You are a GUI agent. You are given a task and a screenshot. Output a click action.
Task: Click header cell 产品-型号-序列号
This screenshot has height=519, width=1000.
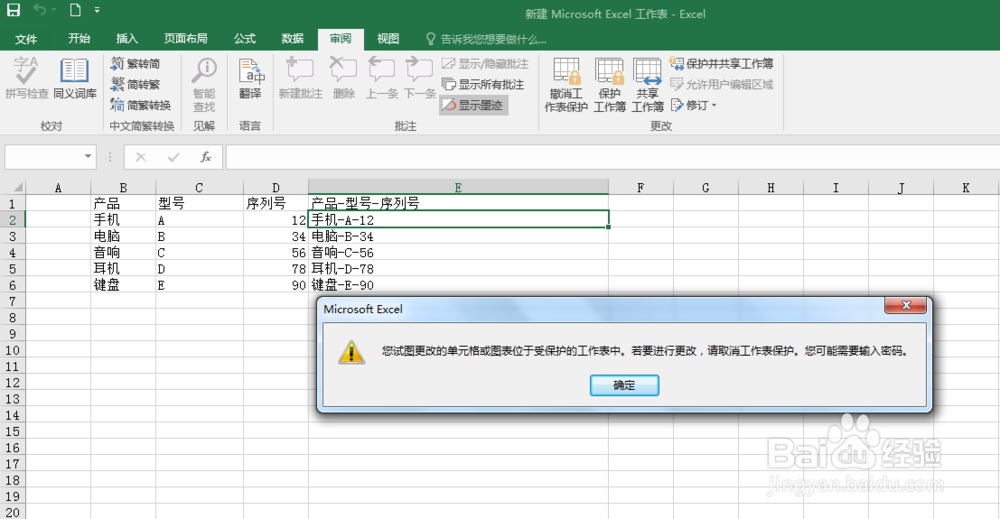(458, 203)
